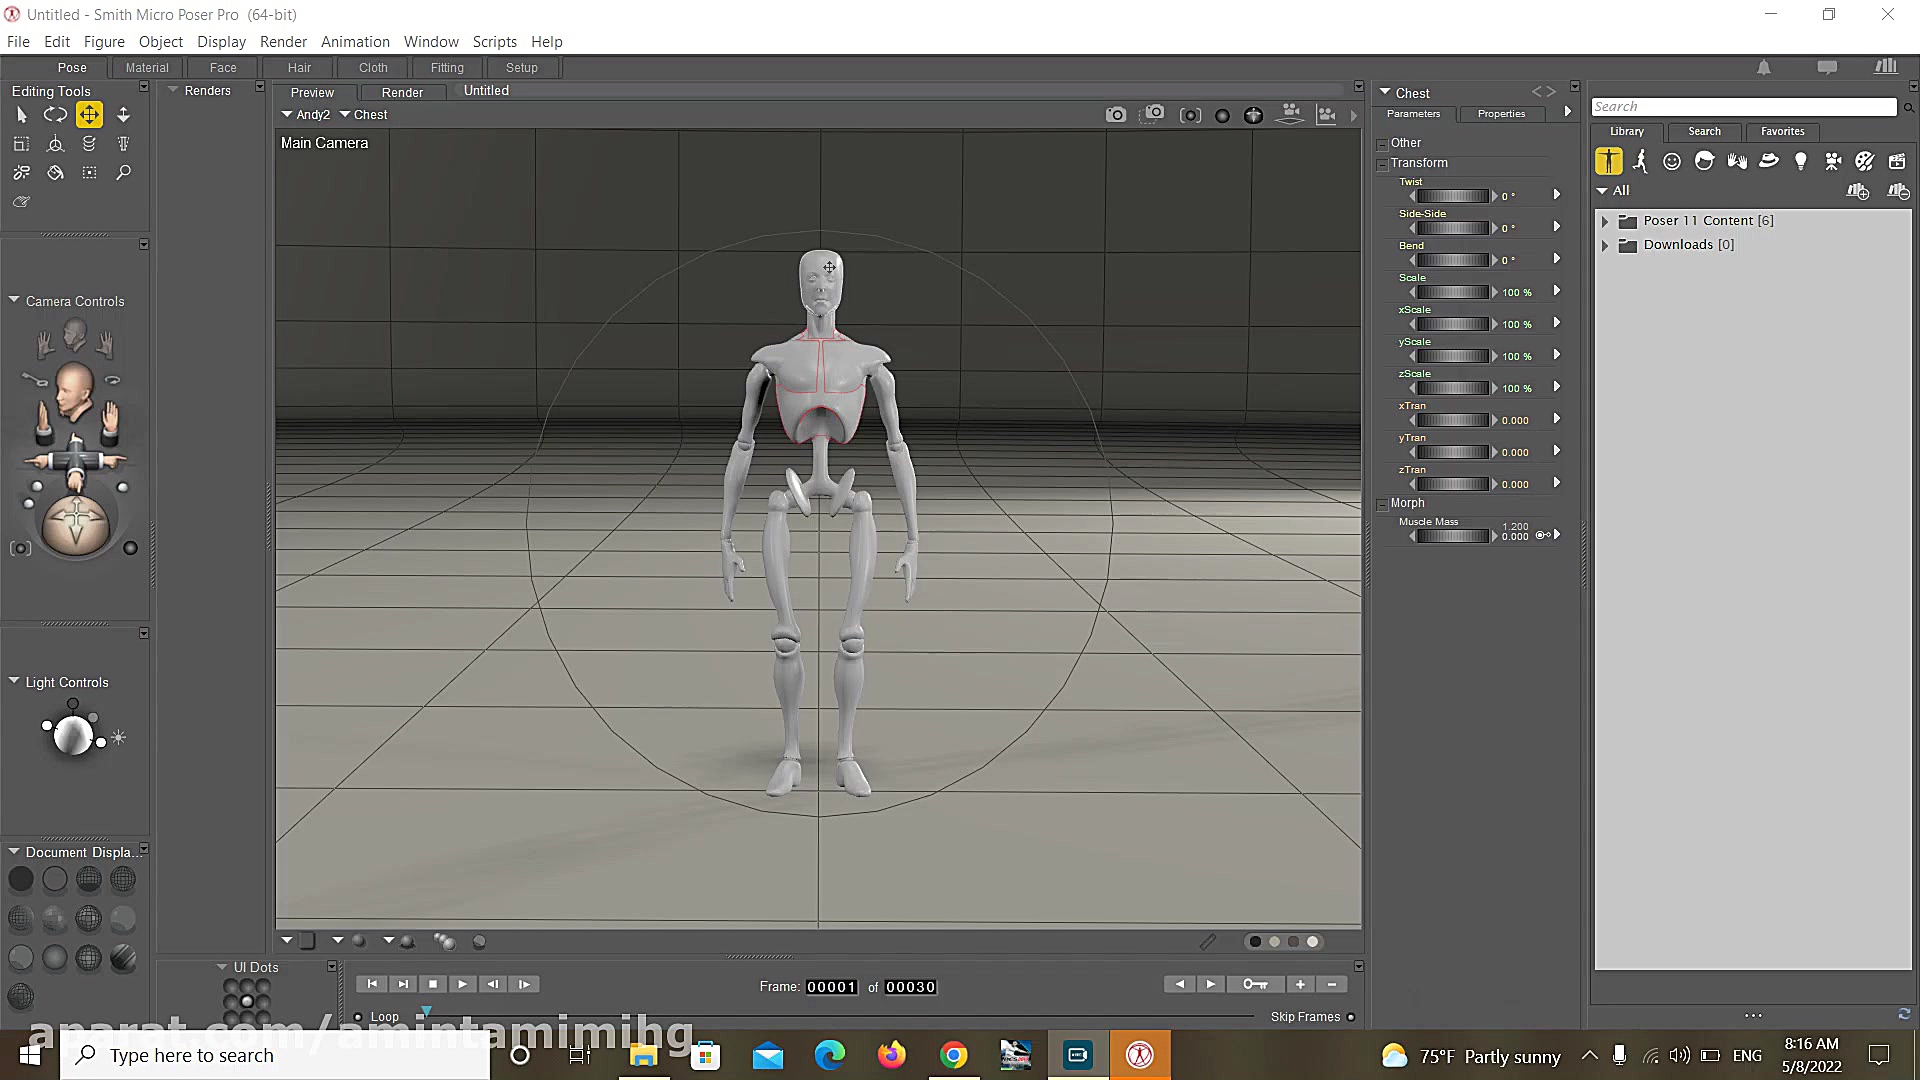The width and height of the screenshot is (1920, 1080).
Task: Collapse the Morph parameter group
Action: pyautogui.click(x=1382, y=504)
